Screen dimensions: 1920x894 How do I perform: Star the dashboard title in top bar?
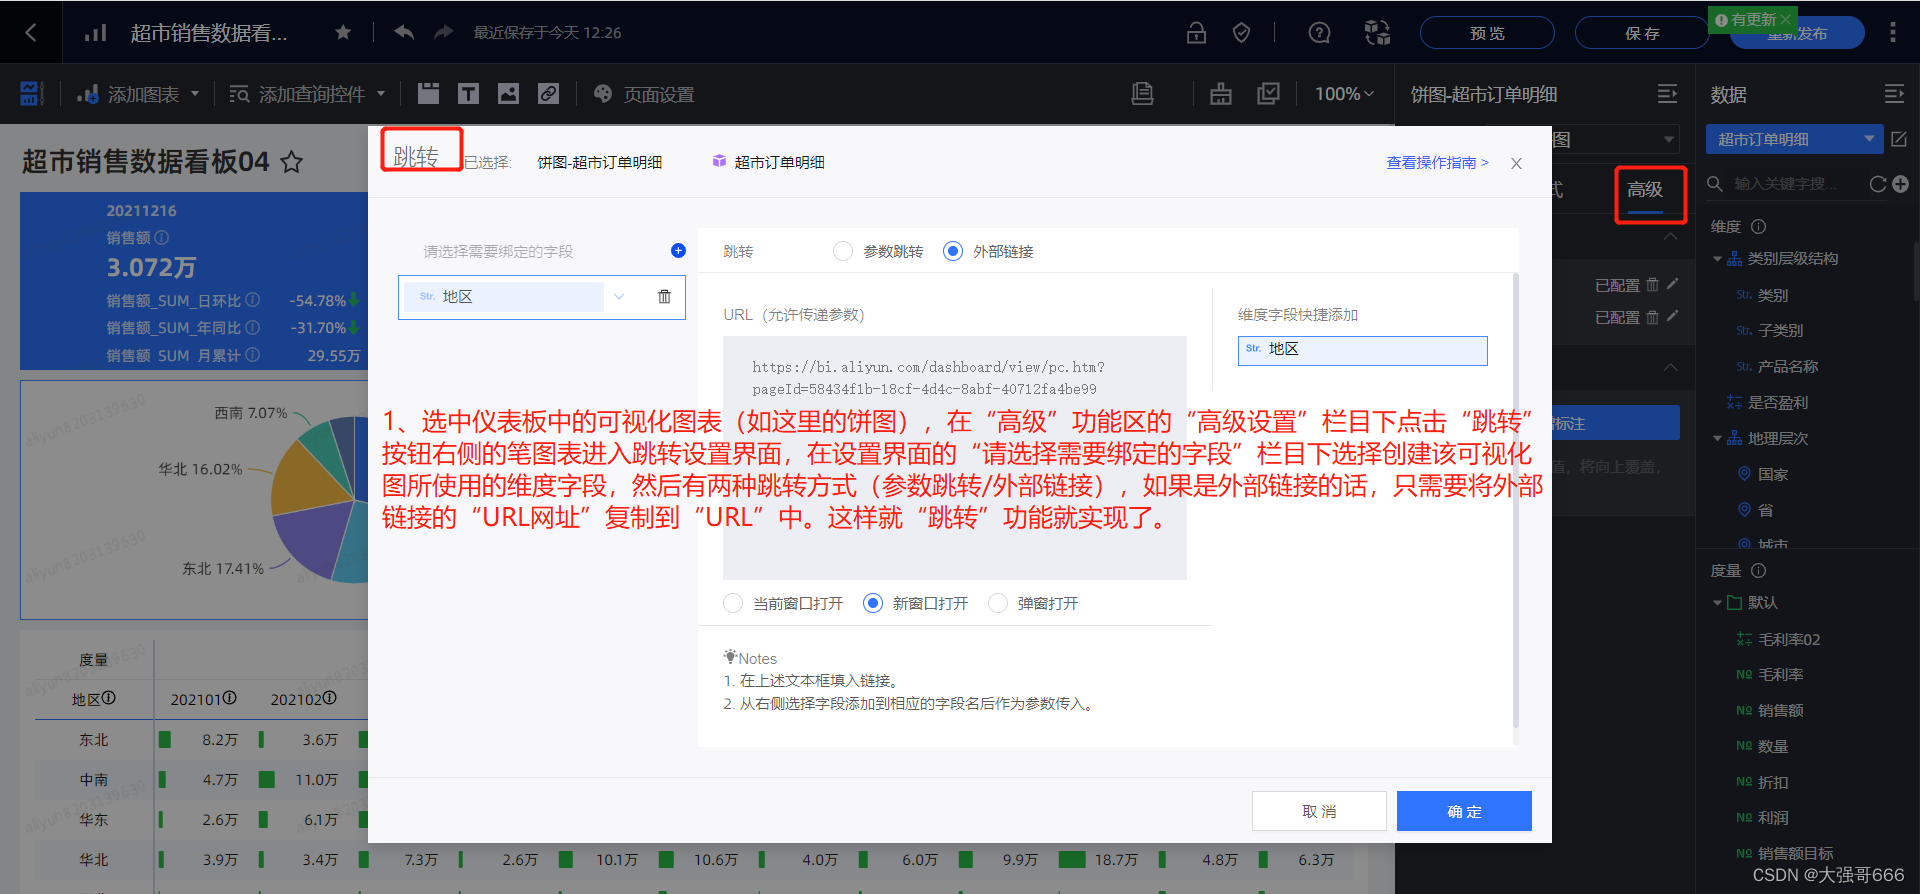343,33
